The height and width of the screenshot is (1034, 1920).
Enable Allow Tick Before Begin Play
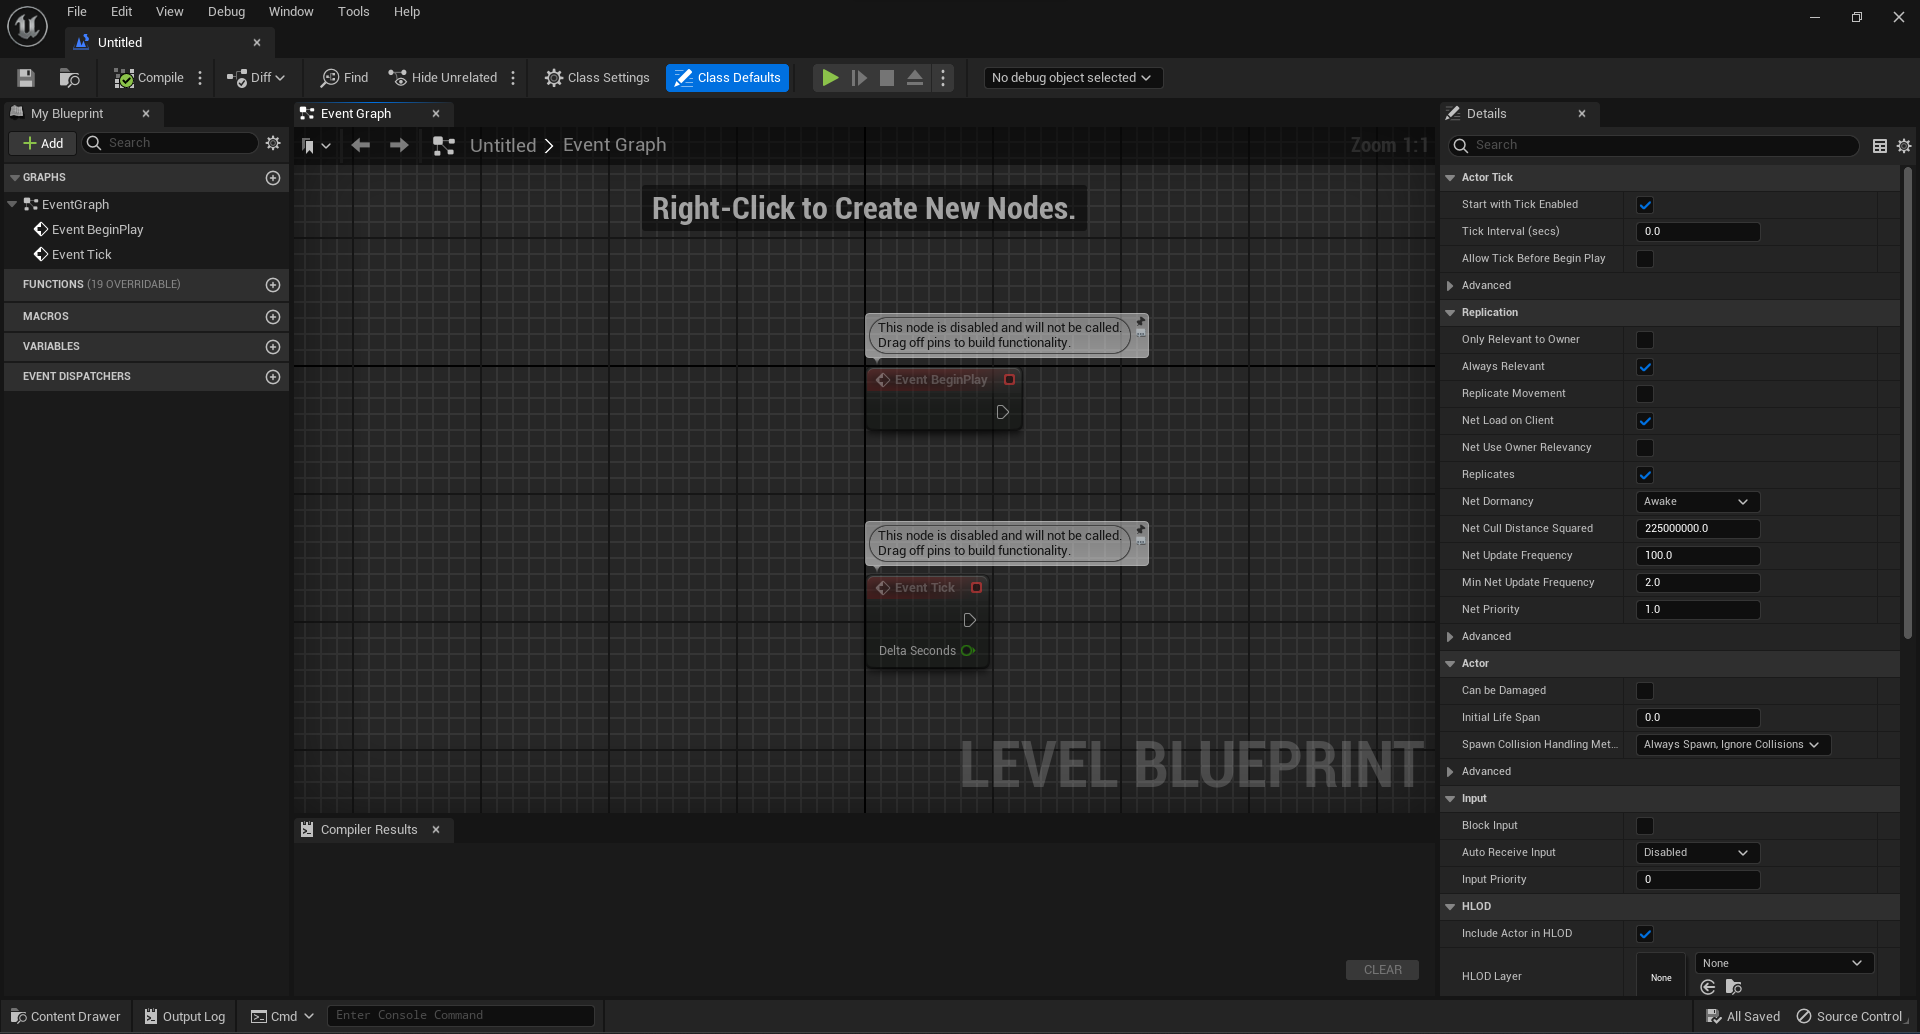[1645, 258]
